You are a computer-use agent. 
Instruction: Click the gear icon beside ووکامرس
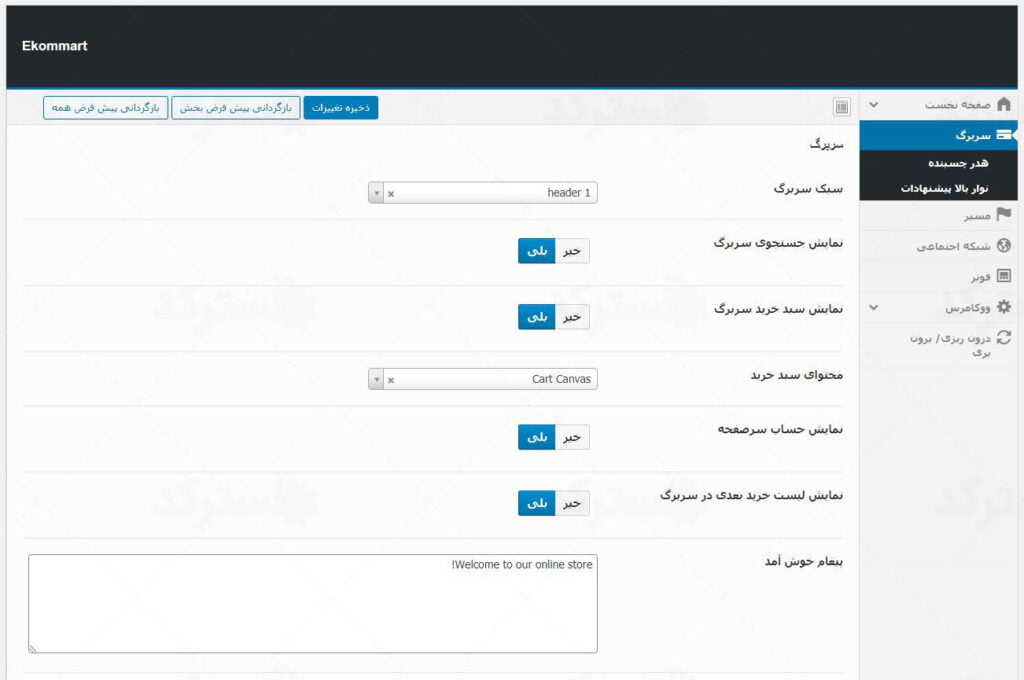click(x=1004, y=308)
